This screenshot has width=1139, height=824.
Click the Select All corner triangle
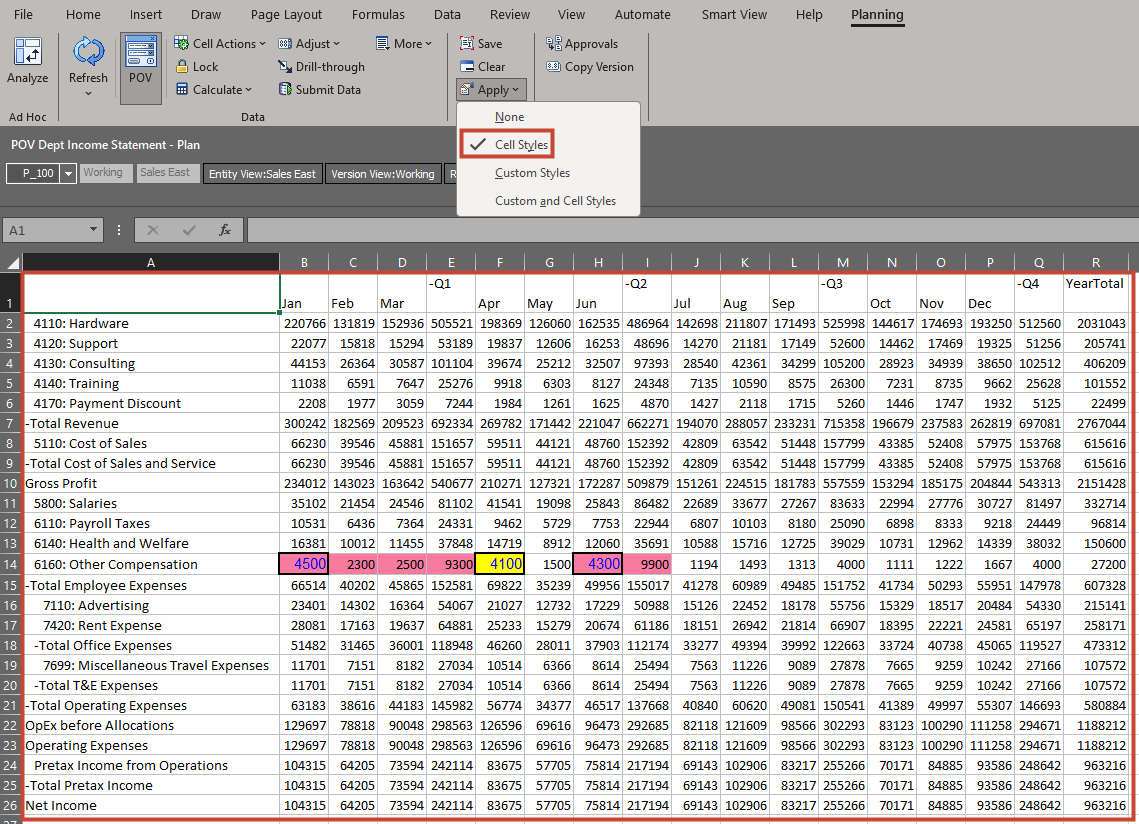click(12, 262)
